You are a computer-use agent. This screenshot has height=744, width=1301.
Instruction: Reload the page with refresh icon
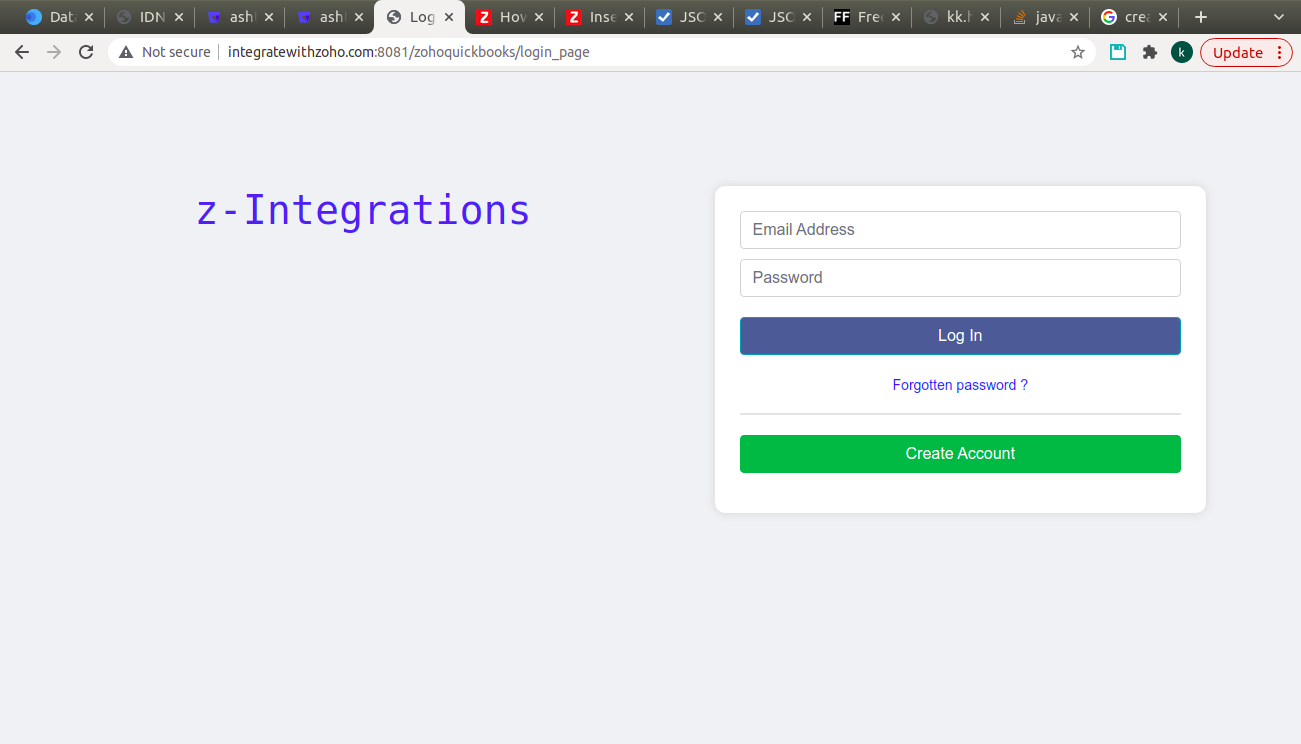click(86, 52)
